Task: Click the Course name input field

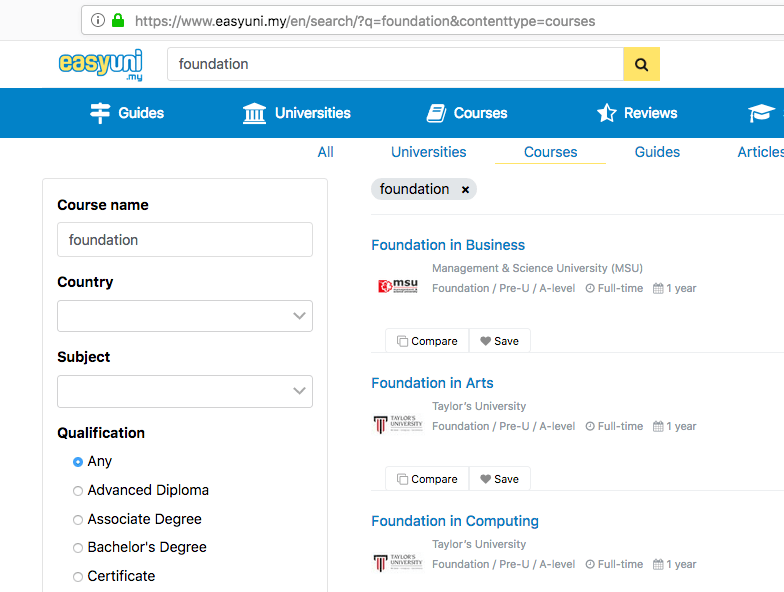Action: [x=185, y=240]
